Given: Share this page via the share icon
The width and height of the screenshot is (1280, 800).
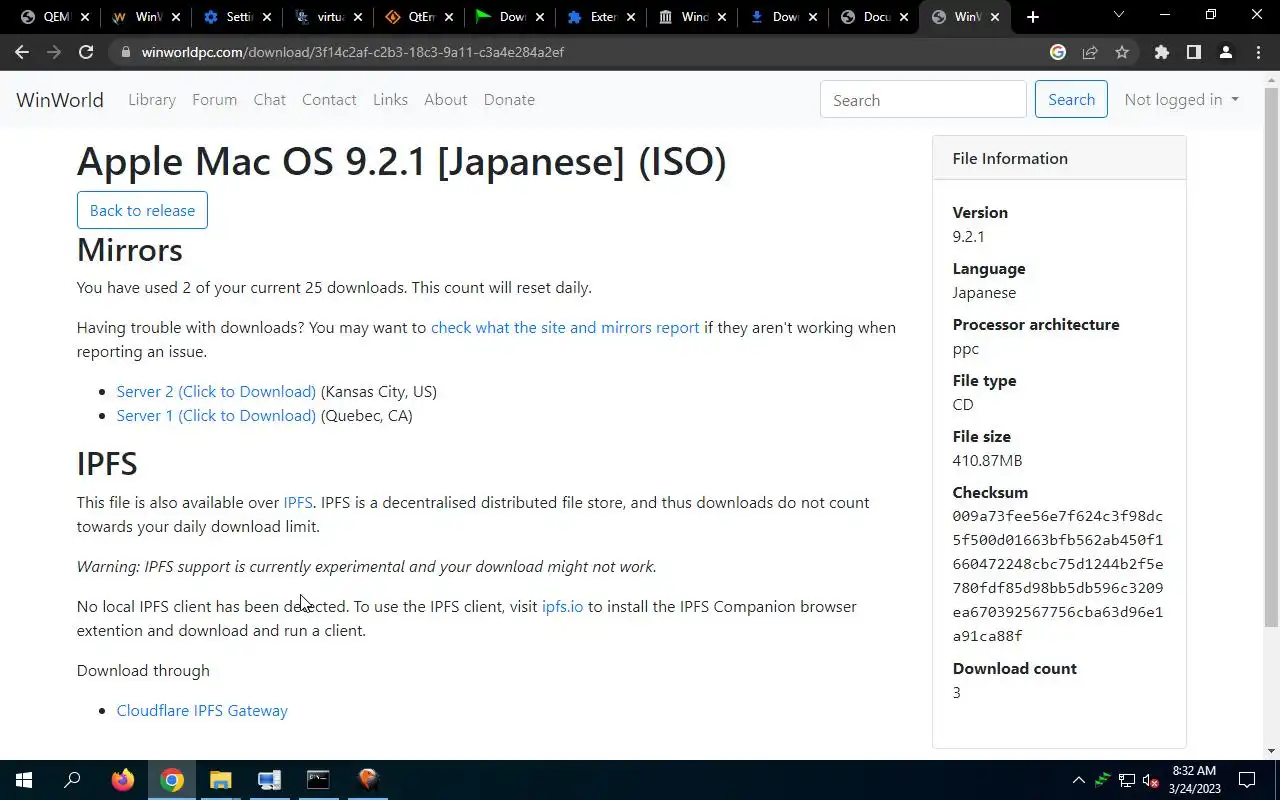Looking at the screenshot, I should [x=1090, y=52].
